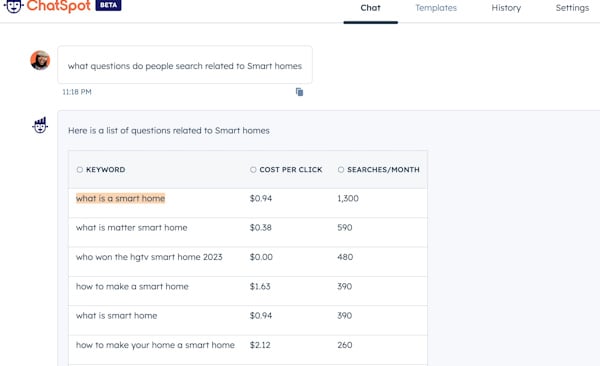Click the ChatSpot robot logo icon
Viewport: 600px width, 366px height.
click(x=13, y=6)
